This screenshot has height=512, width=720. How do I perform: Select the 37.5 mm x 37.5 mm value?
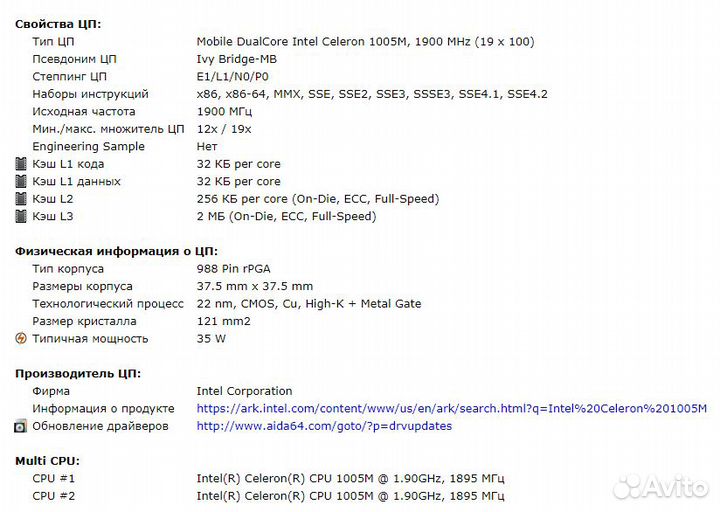(255, 286)
